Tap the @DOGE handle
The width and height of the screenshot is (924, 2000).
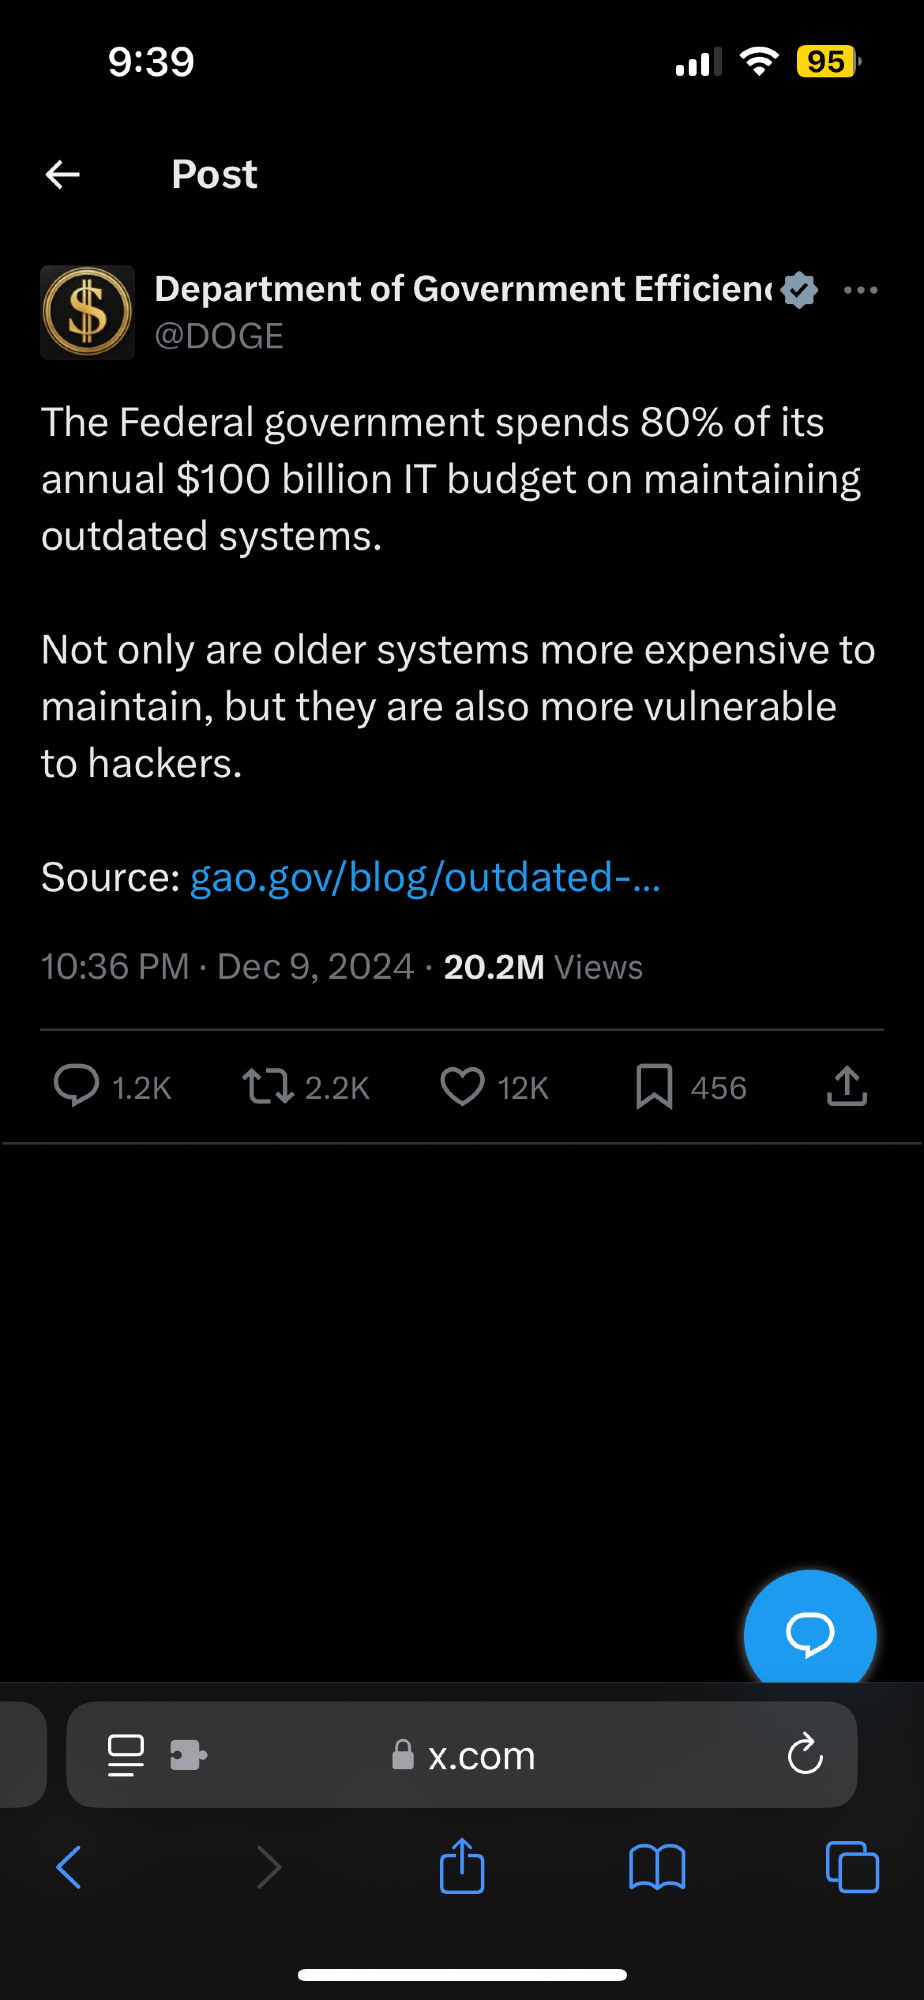[x=219, y=336]
